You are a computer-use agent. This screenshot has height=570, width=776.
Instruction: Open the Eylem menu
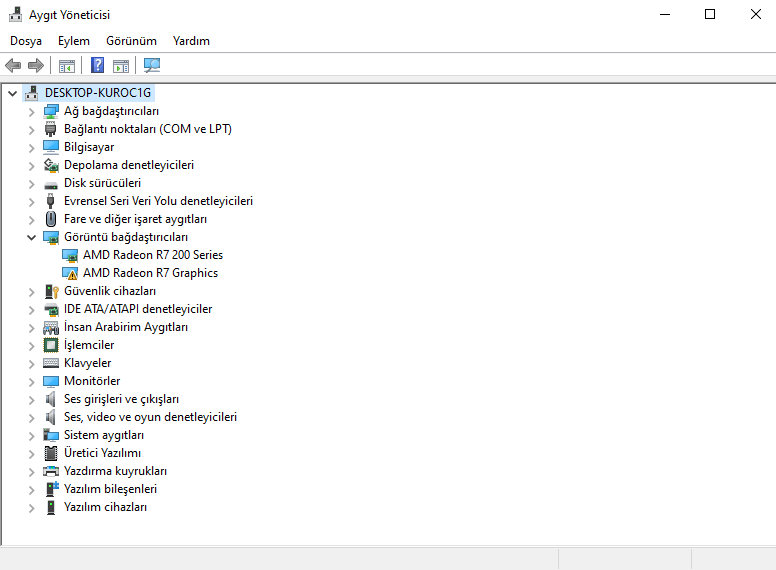point(74,41)
